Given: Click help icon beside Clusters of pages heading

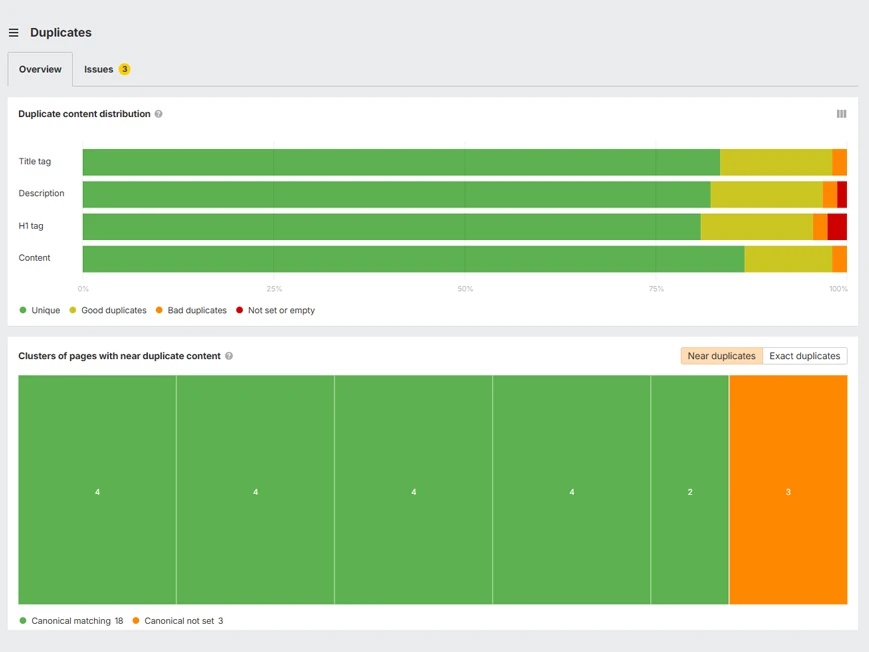Looking at the screenshot, I should pos(229,356).
